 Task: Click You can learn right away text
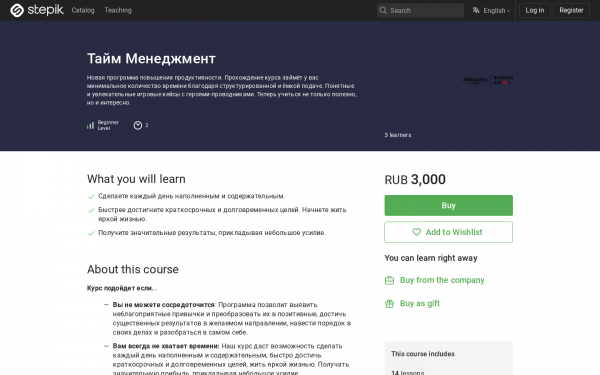click(431, 258)
